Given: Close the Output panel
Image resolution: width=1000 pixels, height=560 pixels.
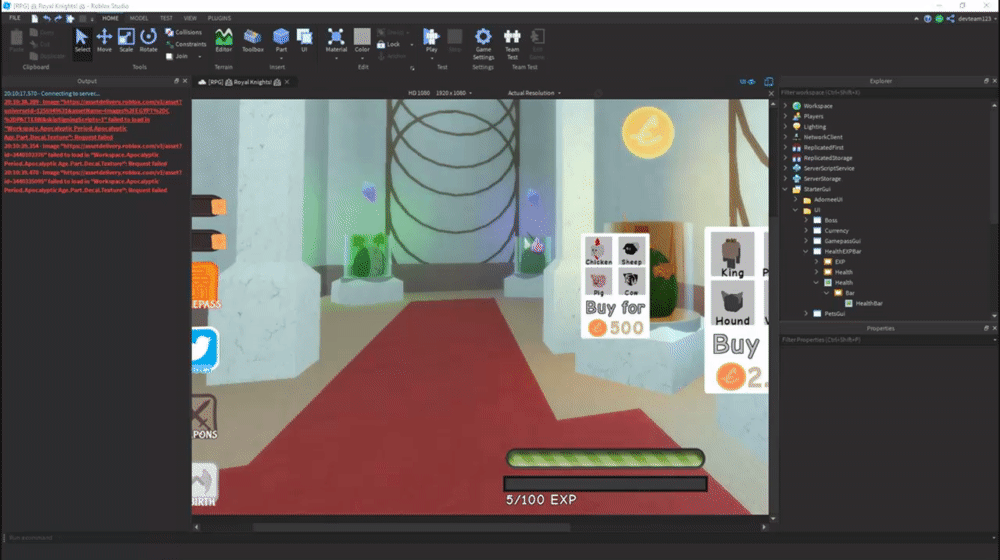Looking at the screenshot, I should tap(185, 81).
